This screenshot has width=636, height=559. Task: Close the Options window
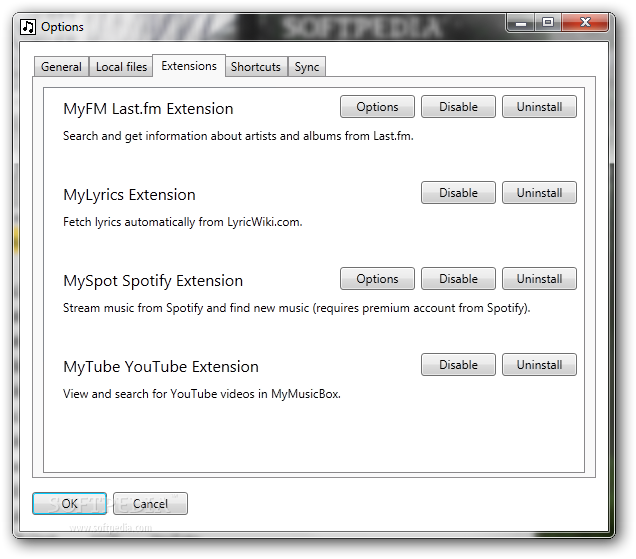[x=585, y=22]
